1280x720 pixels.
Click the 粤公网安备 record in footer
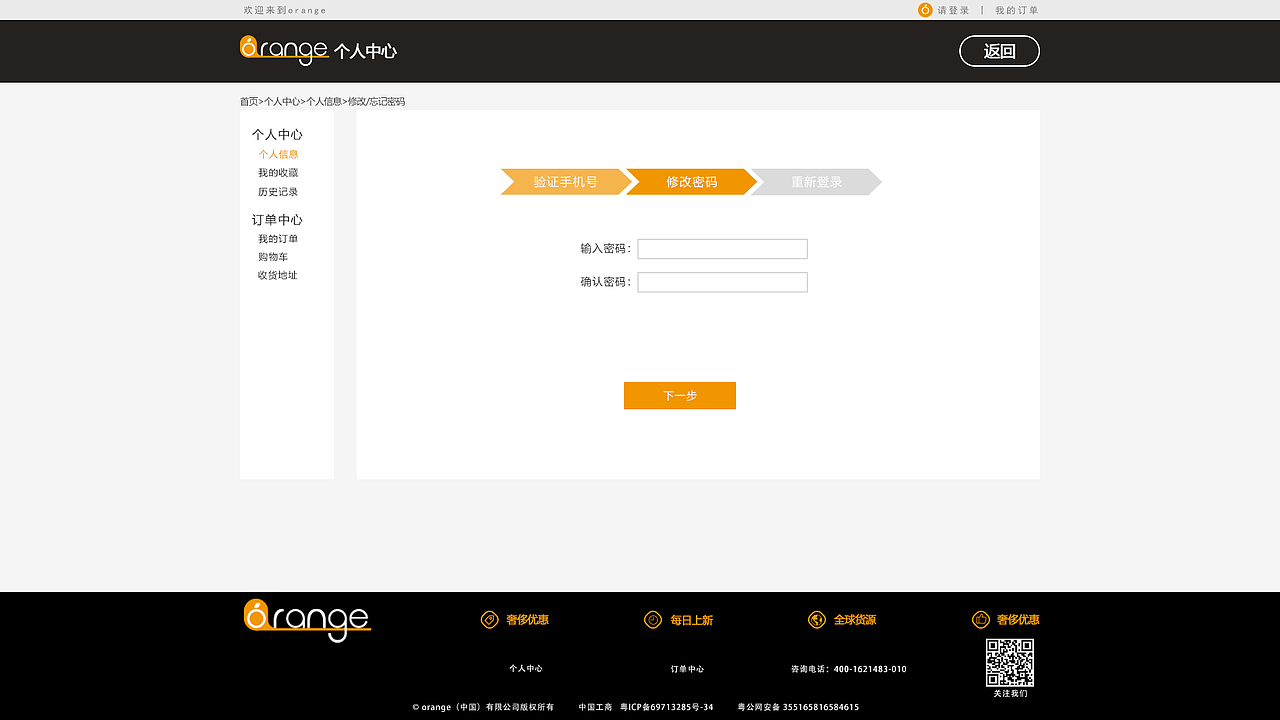798,707
